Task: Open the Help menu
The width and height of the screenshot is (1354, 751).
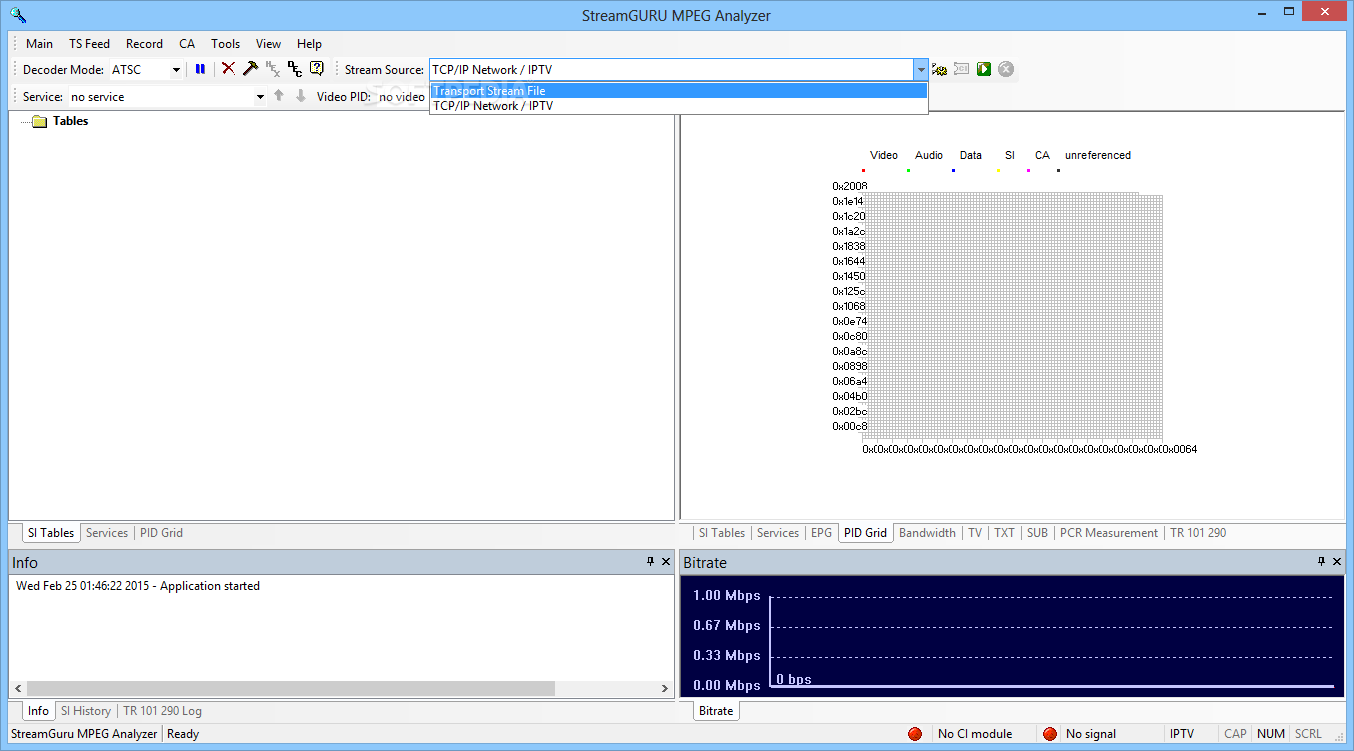Action: 309,44
